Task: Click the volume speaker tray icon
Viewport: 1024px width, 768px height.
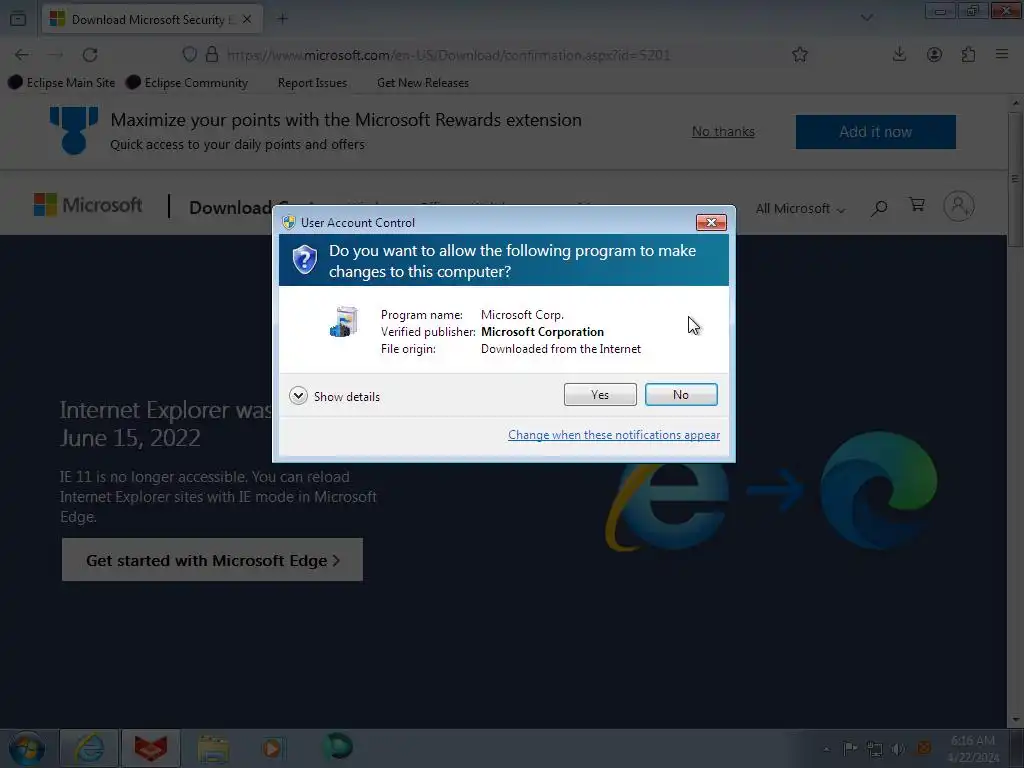Action: (899, 749)
